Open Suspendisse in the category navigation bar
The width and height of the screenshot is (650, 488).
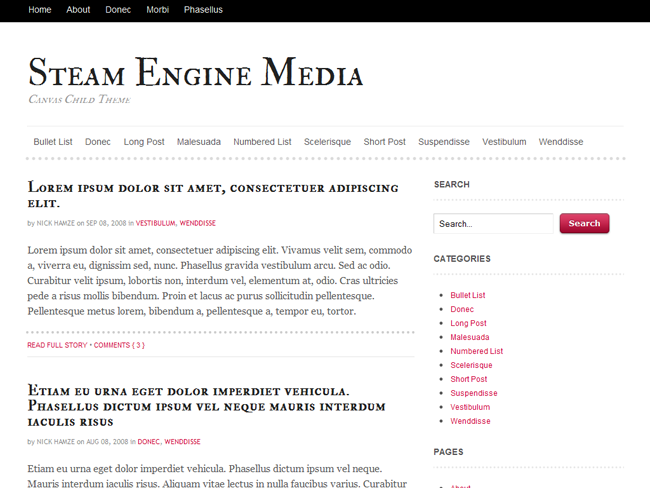444,142
